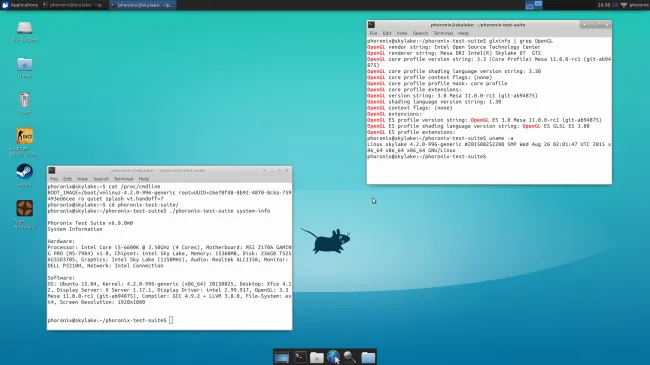650x365 pixels.
Task: Switch to second workspace in the pager
Action: (x=538, y=5)
